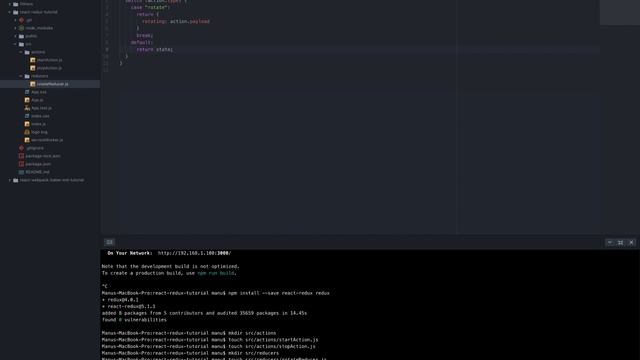Click '+ redux@4.0.1' terminal output
The image size is (640, 360).
click(x=120, y=300)
